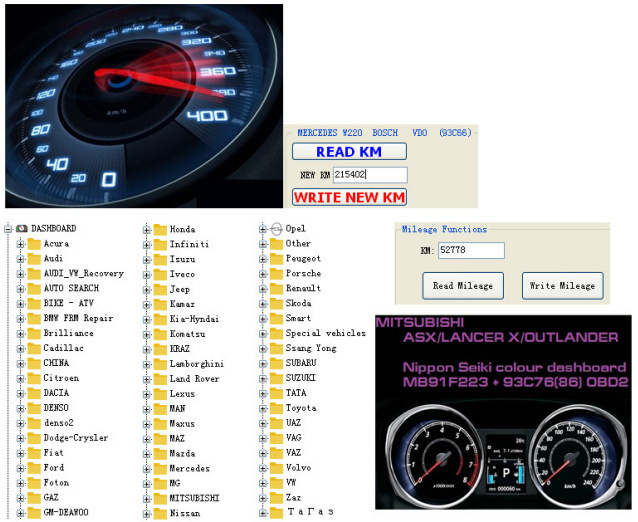Select the SUZUKI tree item
Screen dimensions: 638x522
click(x=301, y=378)
